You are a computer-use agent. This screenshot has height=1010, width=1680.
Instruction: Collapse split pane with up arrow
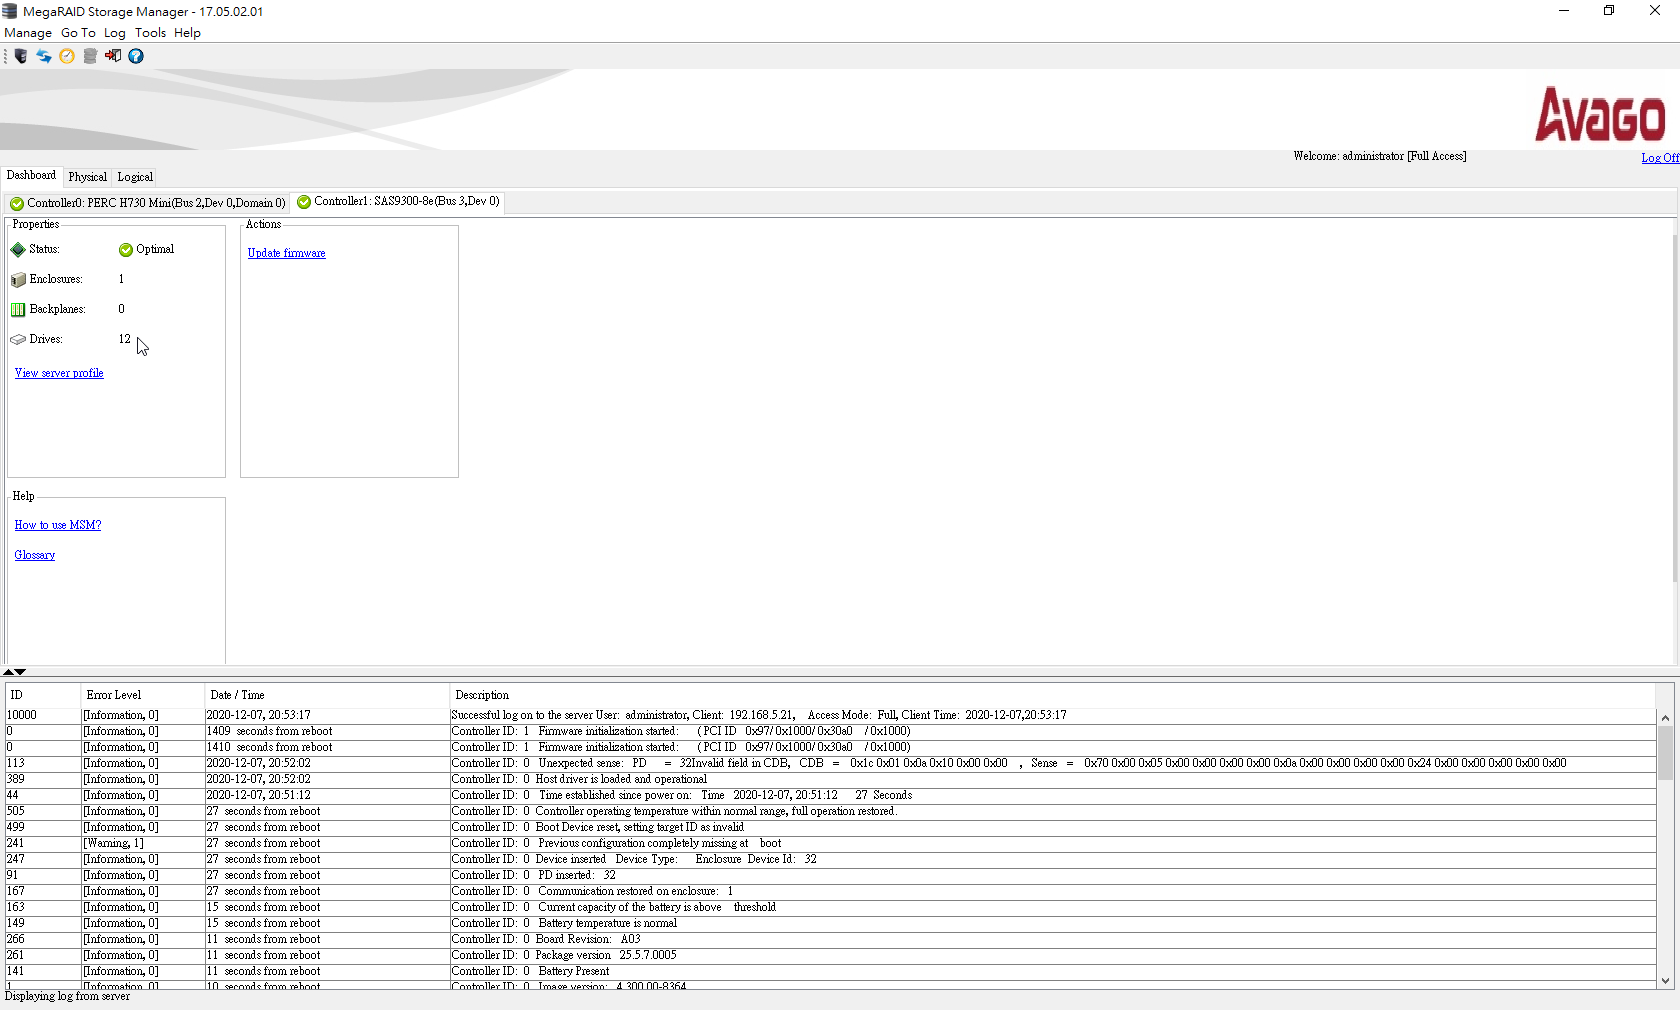click(9, 672)
